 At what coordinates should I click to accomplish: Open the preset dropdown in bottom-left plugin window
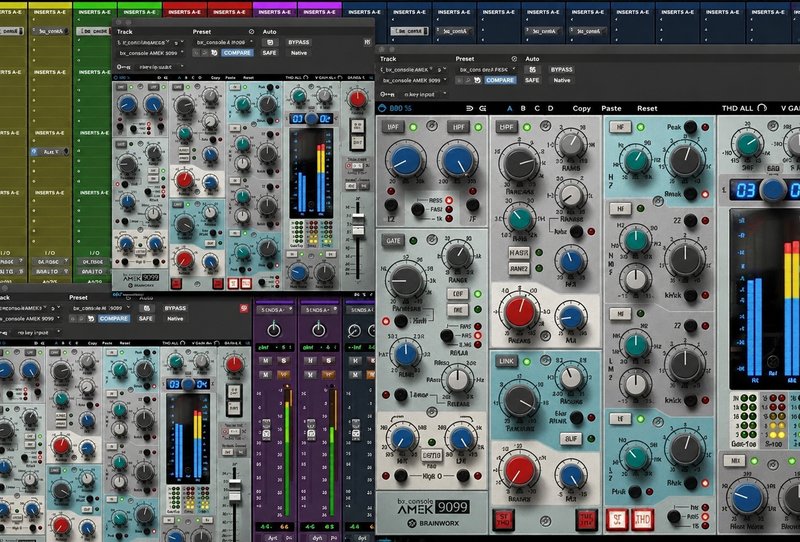click(x=101, y=308)
